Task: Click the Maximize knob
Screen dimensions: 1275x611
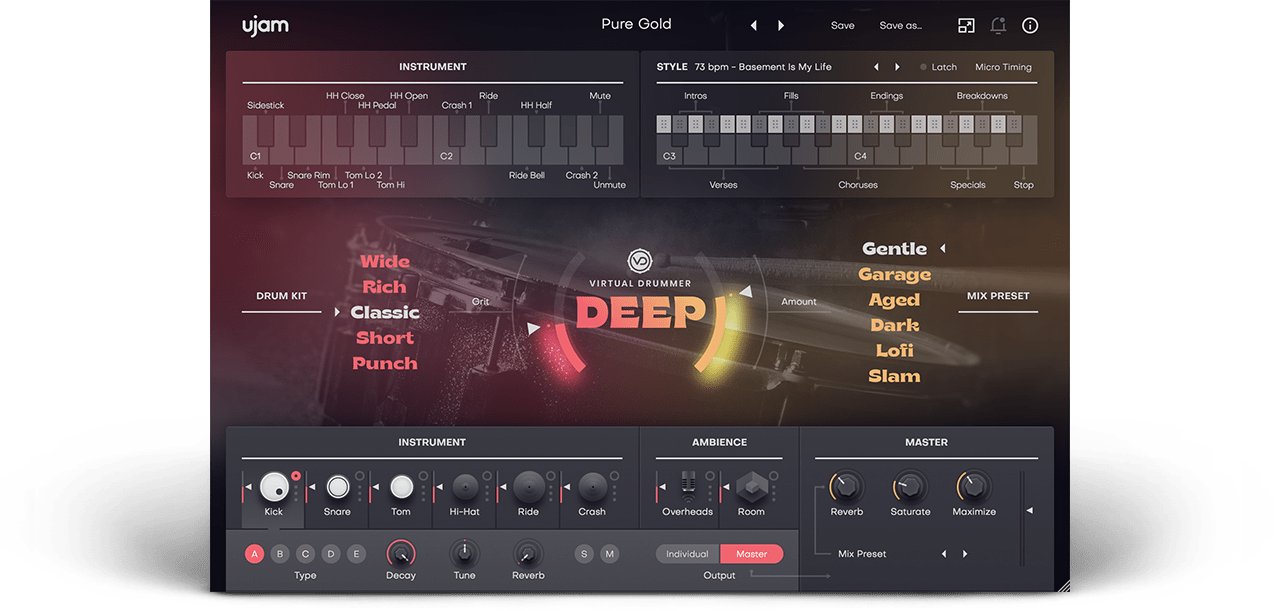Action: pyautogui.click(x=974, y=488)
